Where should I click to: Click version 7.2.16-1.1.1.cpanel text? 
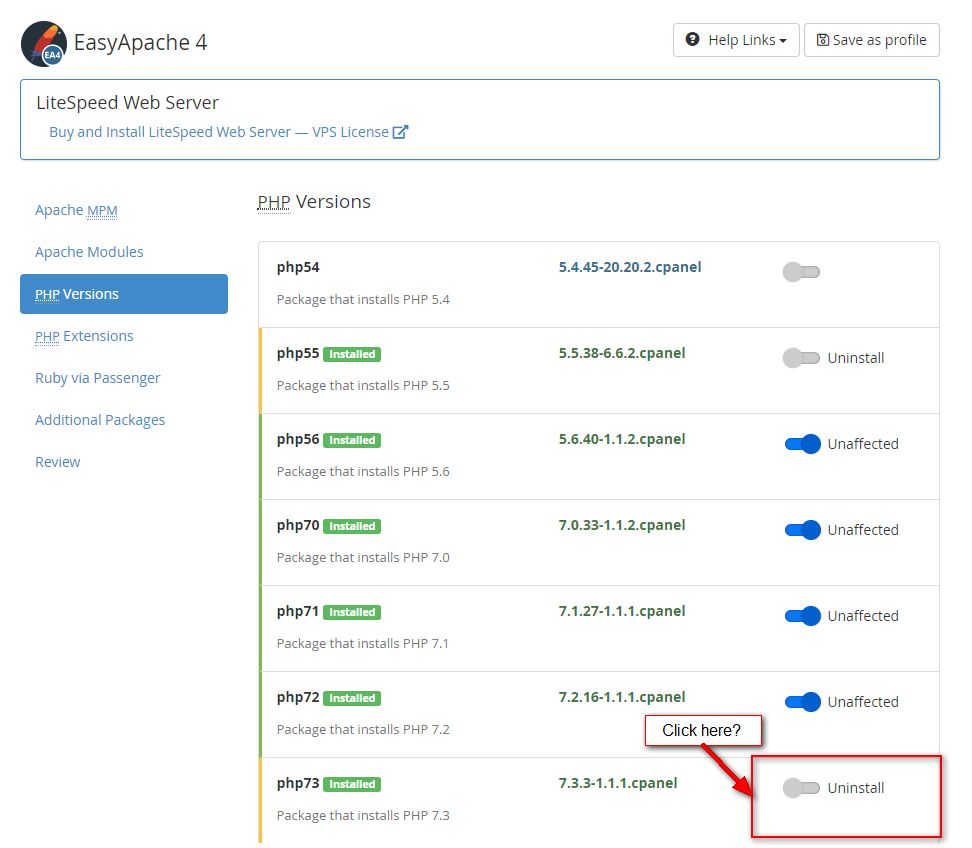(x=622, y=697)
